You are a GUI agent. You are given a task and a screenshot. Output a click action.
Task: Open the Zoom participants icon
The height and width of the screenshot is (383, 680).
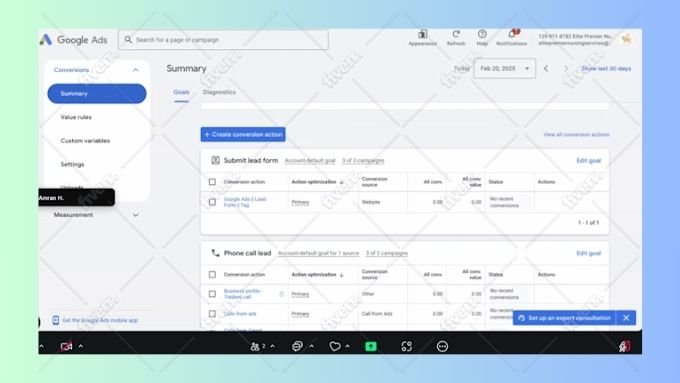point(255,346)
